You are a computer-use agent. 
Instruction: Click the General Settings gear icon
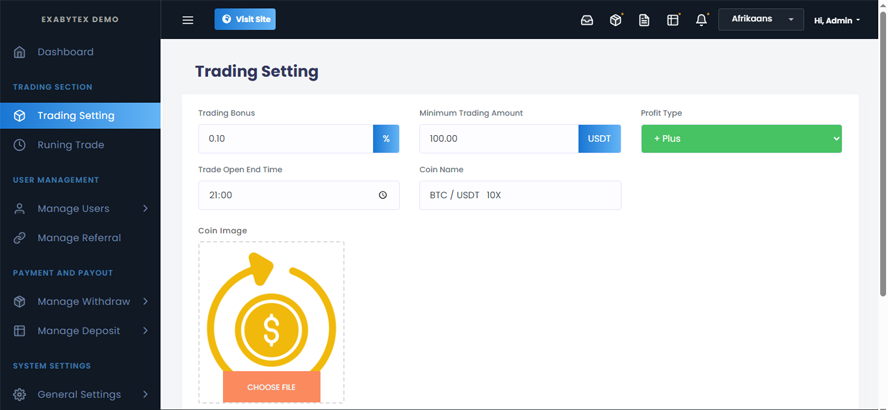pos(19,394)
